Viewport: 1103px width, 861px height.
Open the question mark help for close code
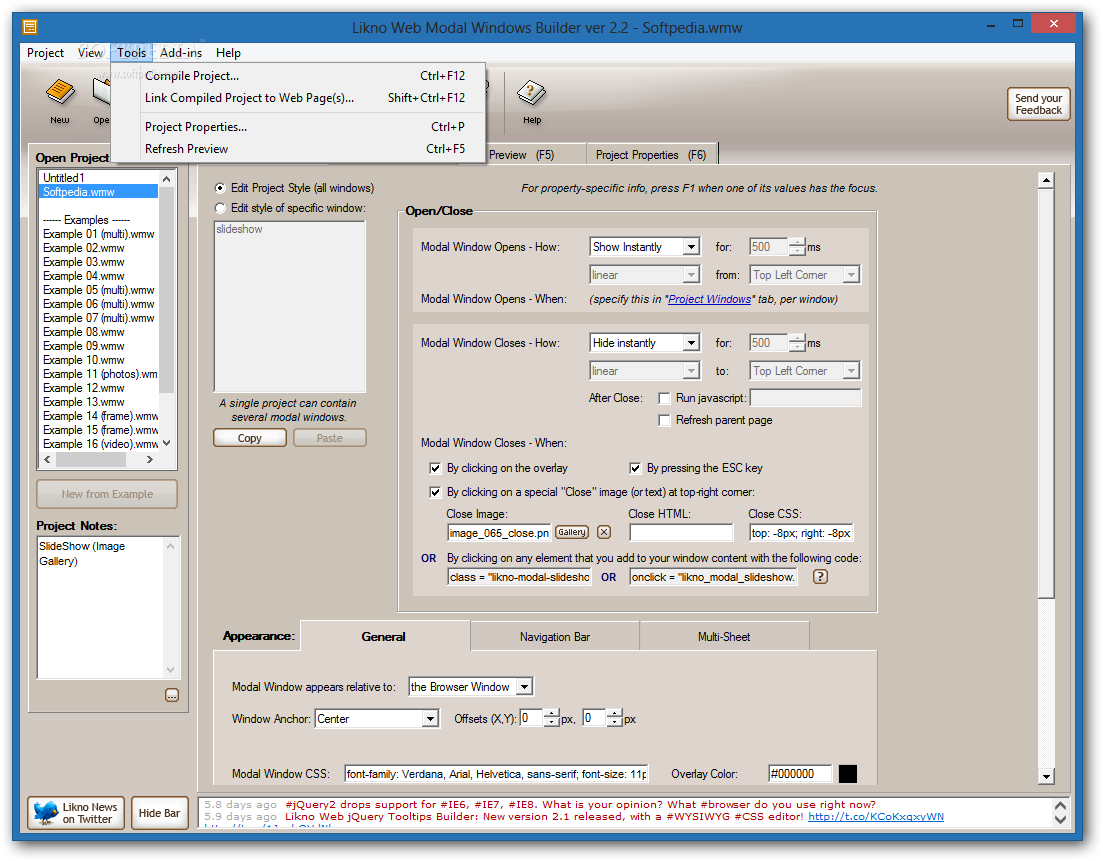(x=820, y=577)
